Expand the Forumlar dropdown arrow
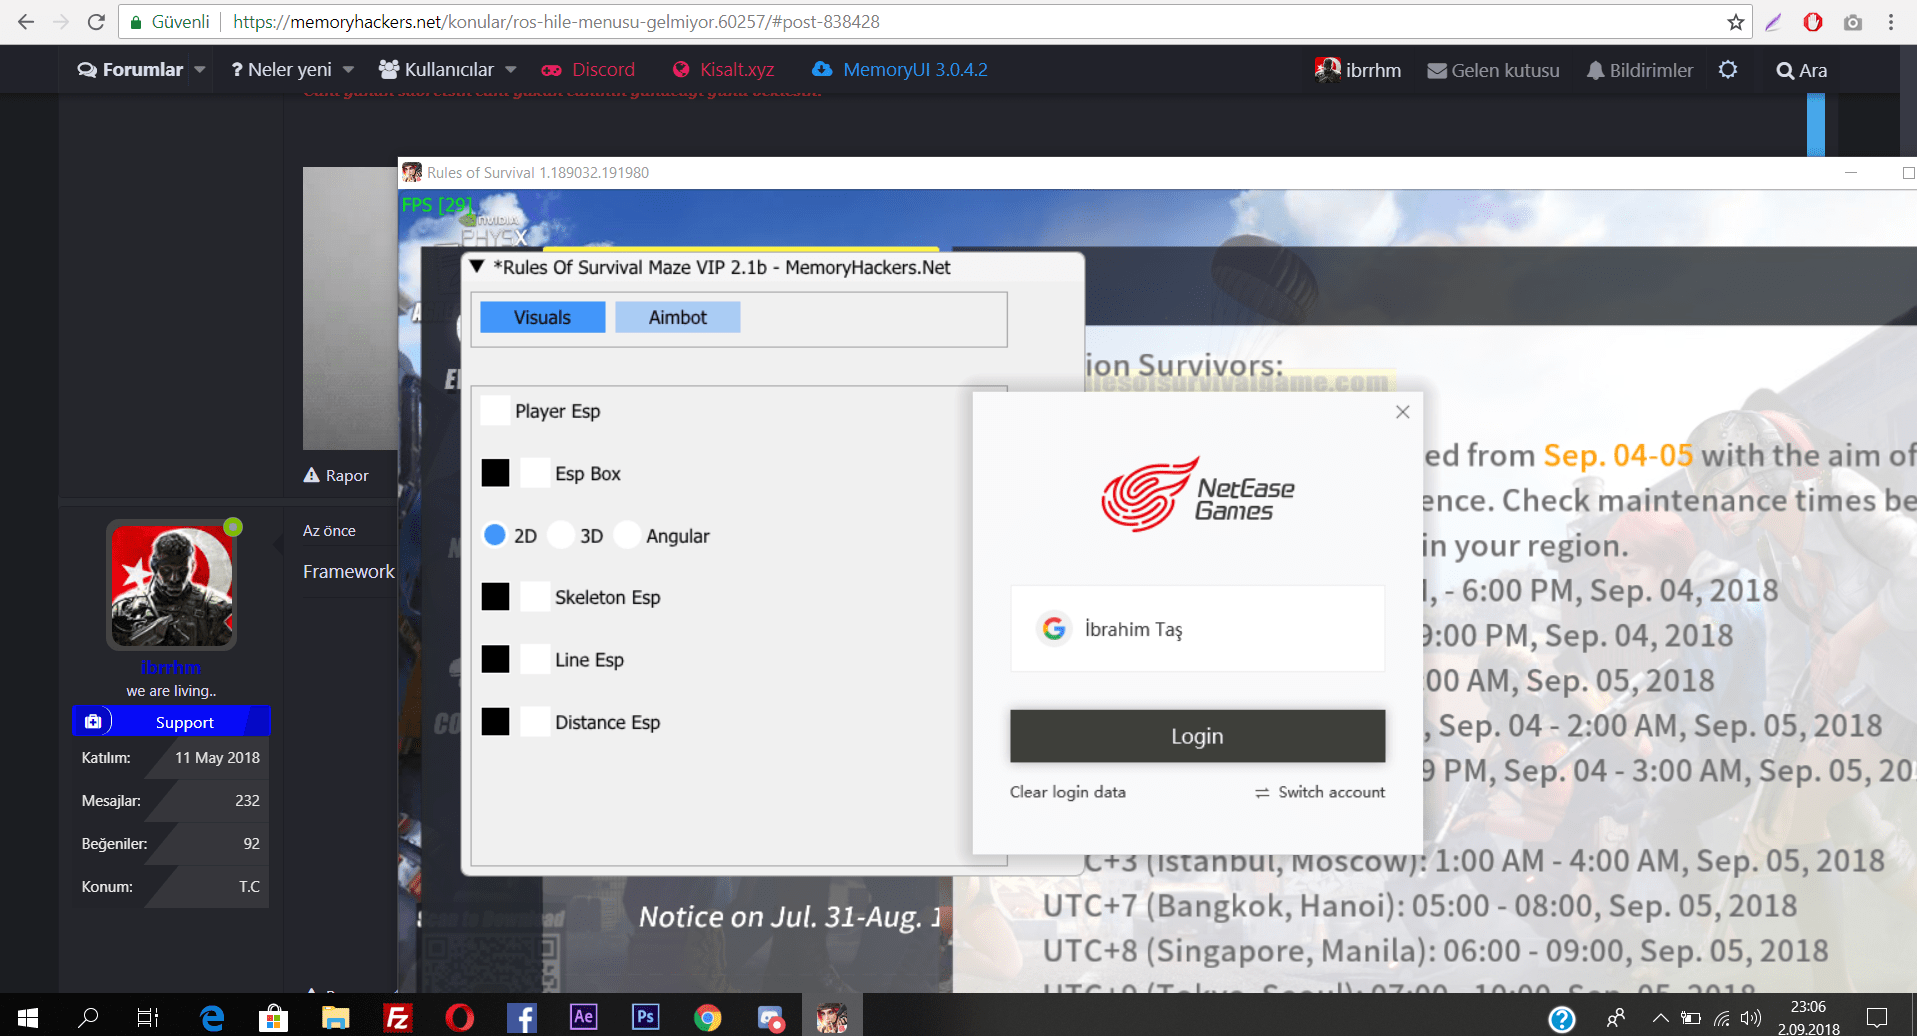This screenshot has width=1917, height=1036. coord(200,70)
